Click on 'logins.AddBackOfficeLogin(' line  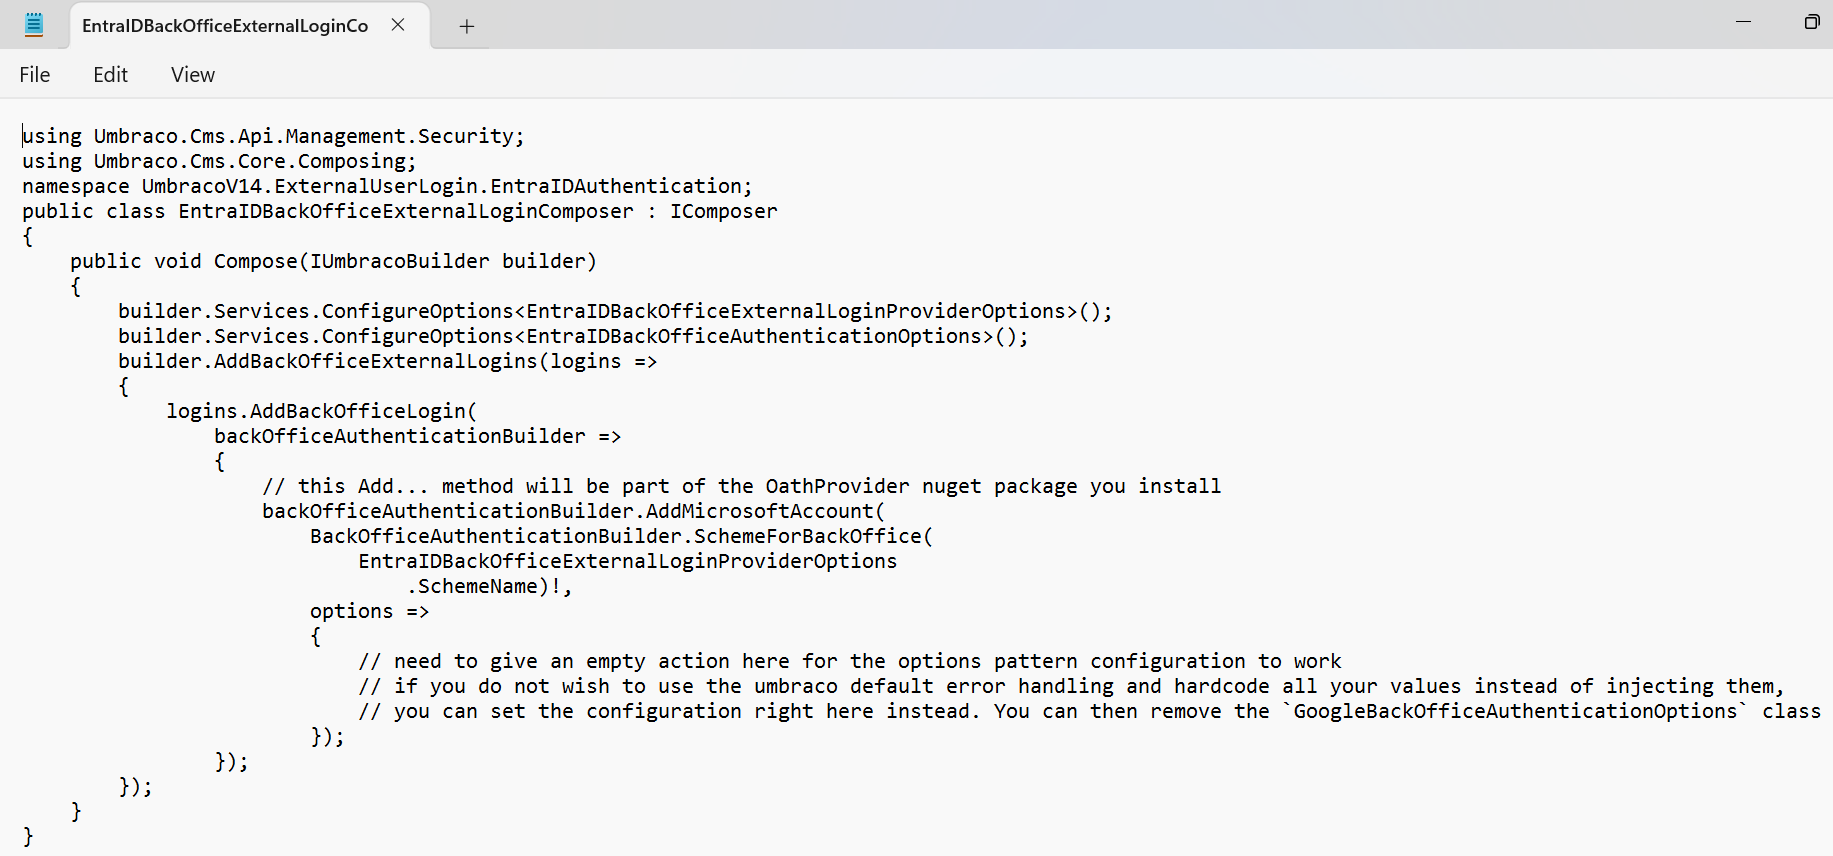[x=321, y=411]
